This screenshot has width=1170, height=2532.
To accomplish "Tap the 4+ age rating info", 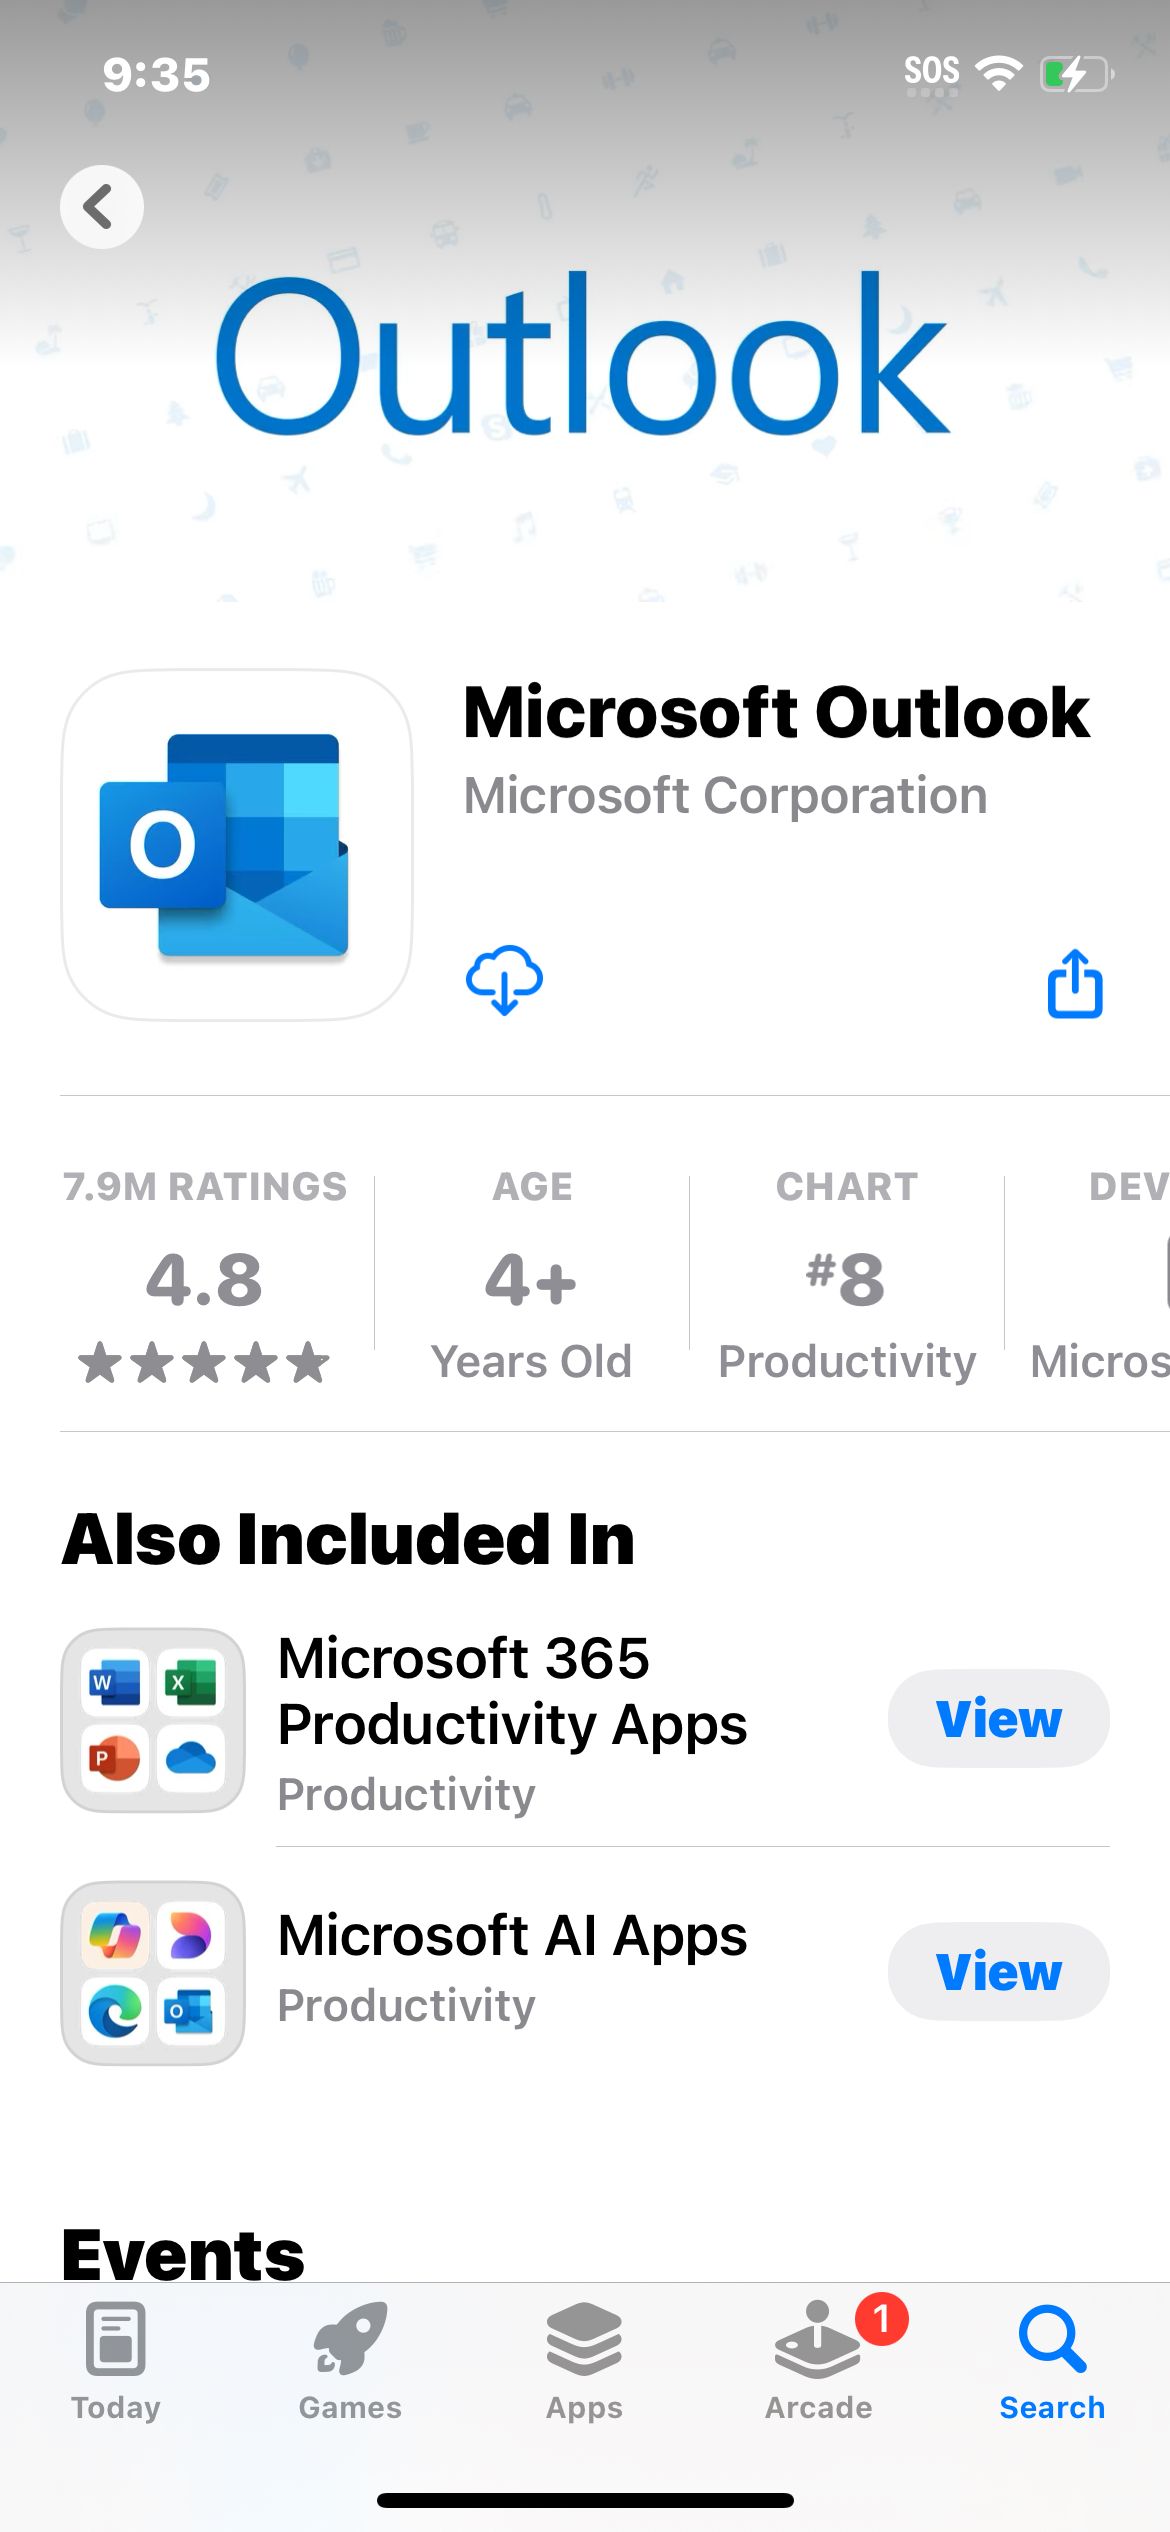I will click(532, 1276).
